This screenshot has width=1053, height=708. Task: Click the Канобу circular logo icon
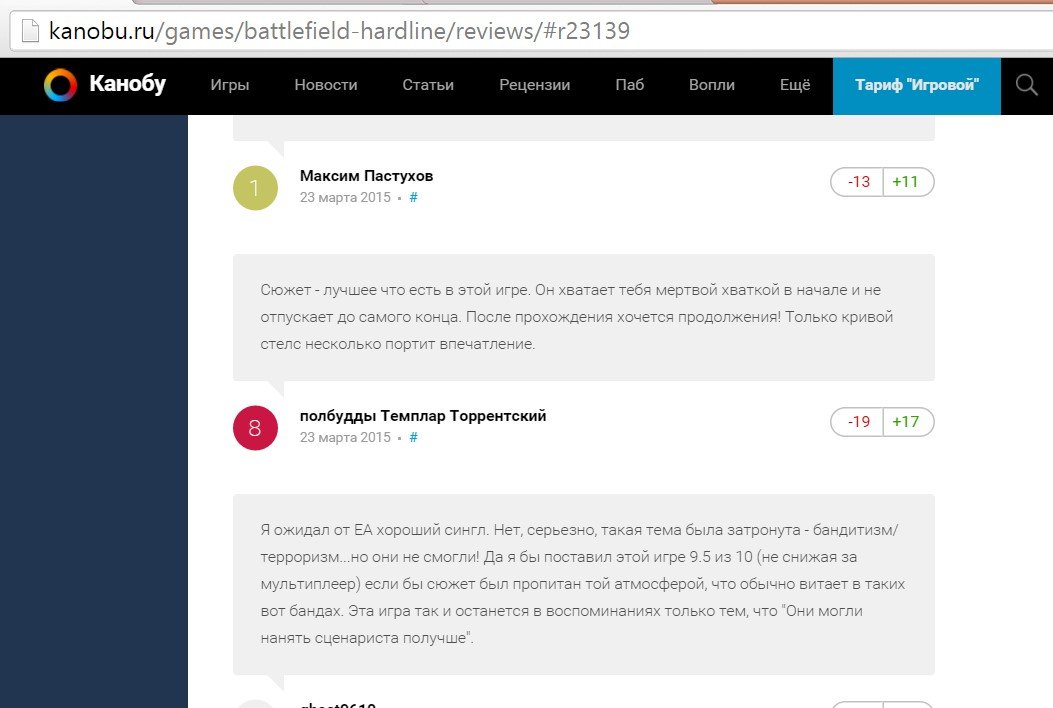click(60, 85)
